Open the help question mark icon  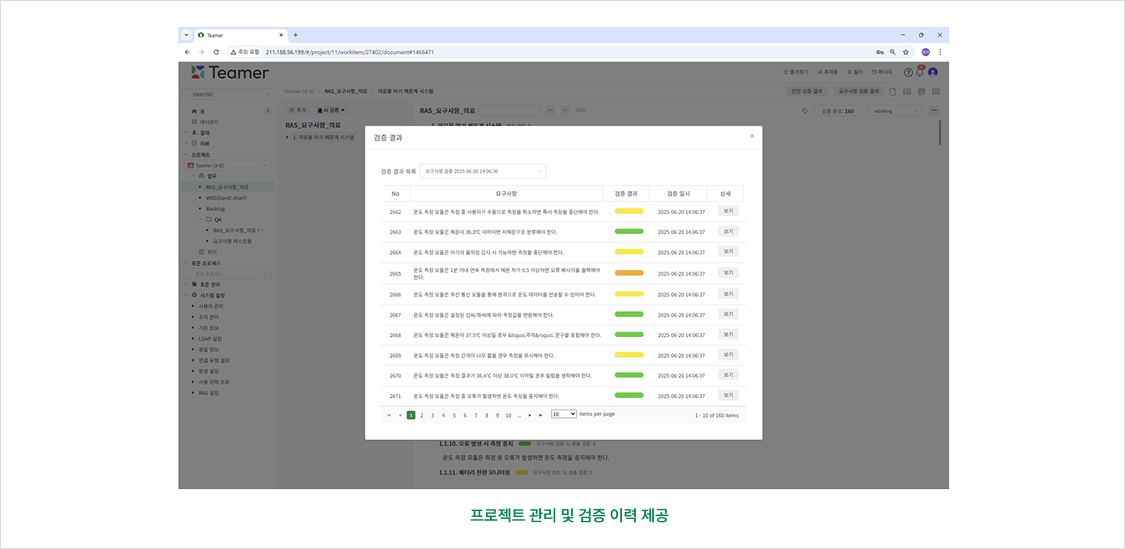[x=908, y=72]
